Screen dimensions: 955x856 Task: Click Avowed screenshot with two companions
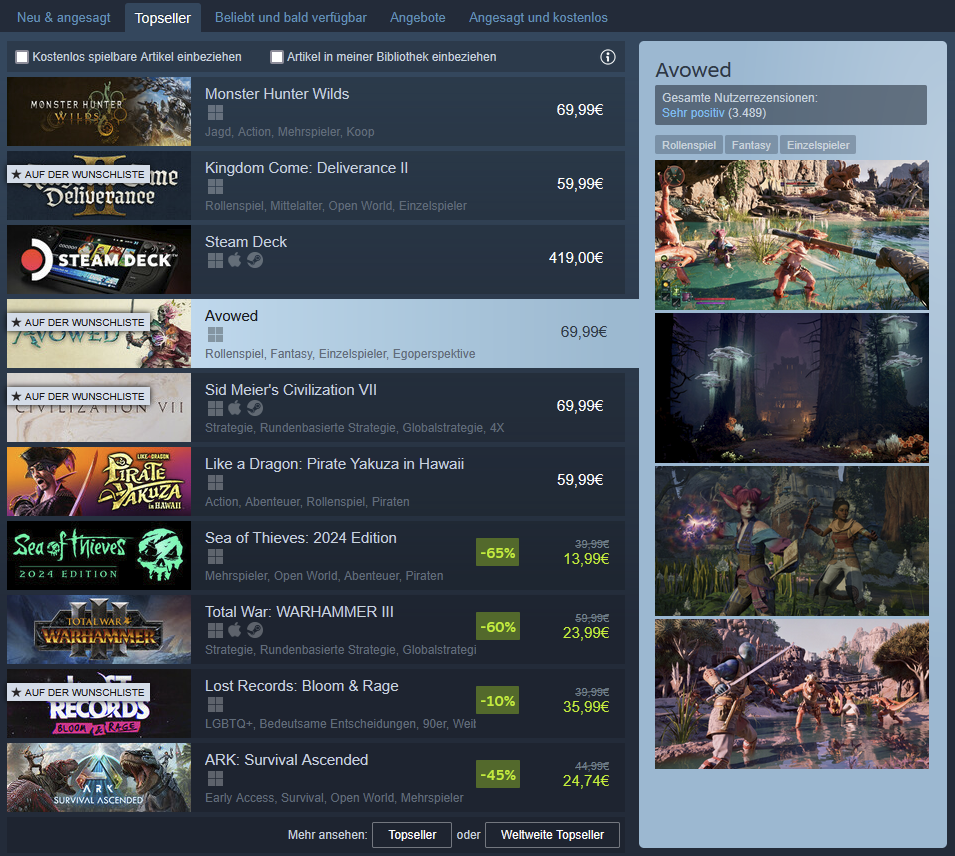(792, 541)
